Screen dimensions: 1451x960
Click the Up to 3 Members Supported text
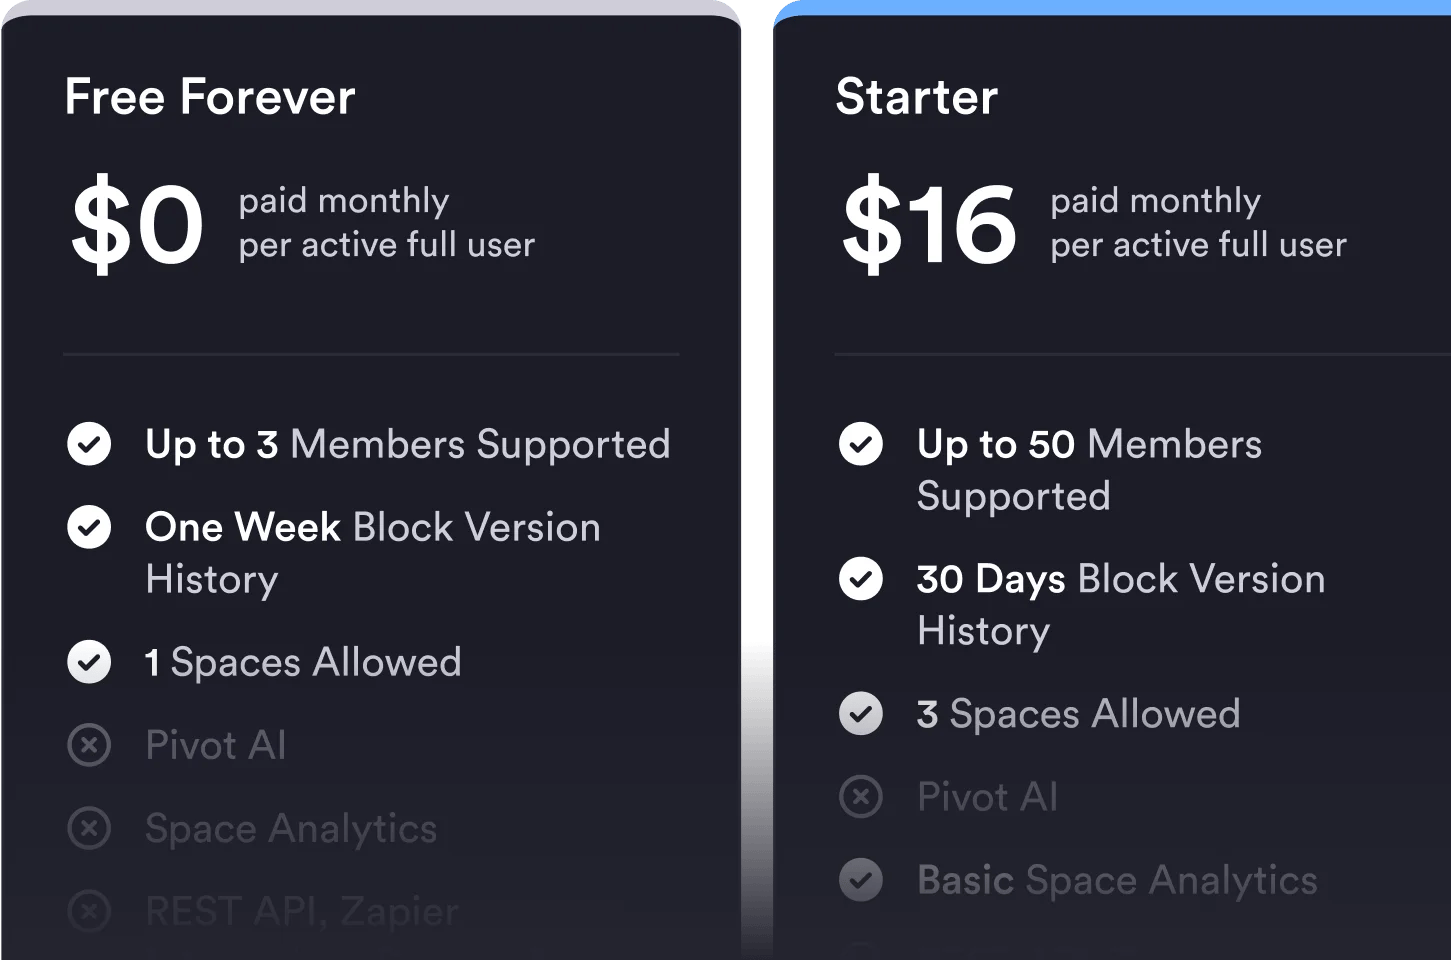click(407, 444)
